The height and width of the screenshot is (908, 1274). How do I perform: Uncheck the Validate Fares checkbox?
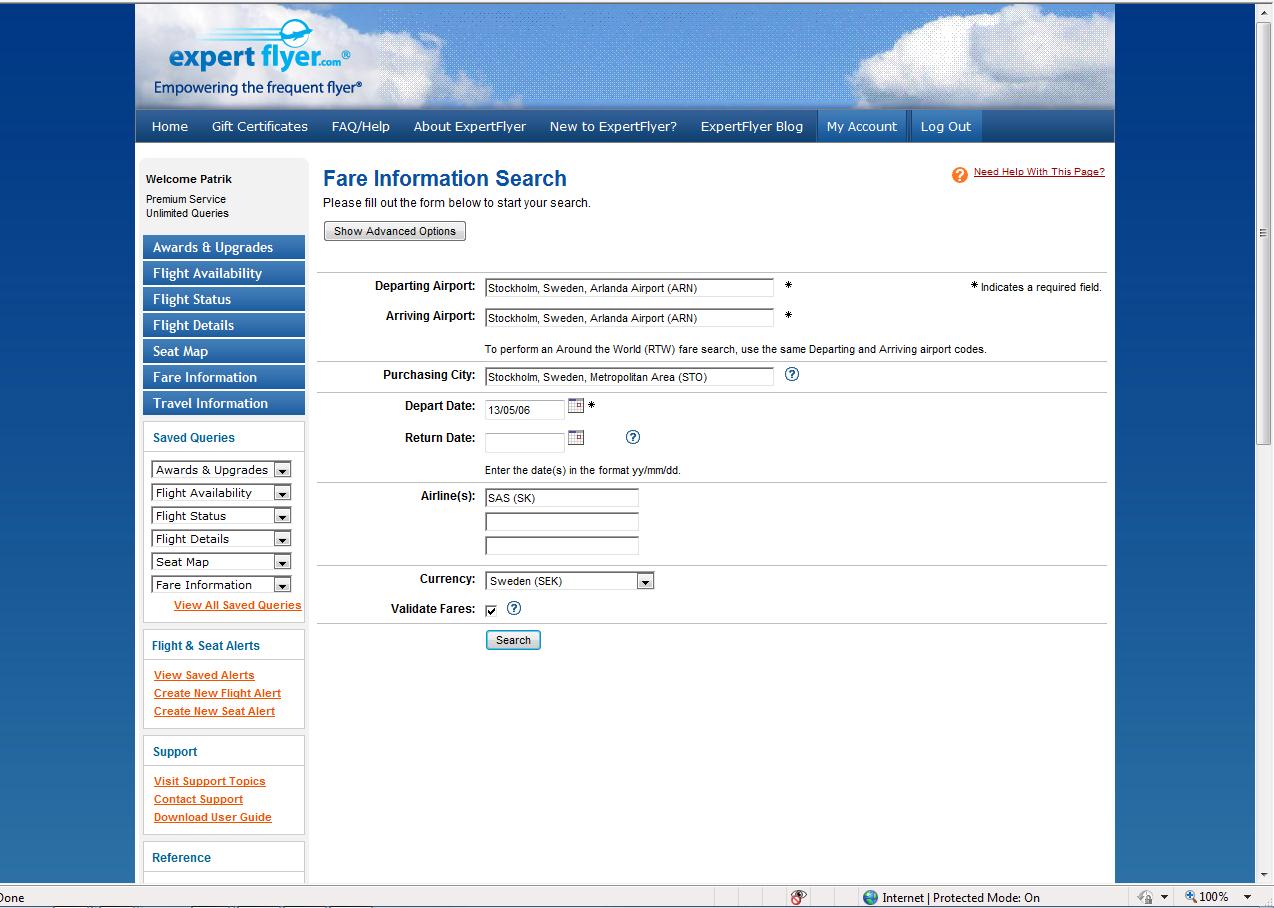click(491, 610)
